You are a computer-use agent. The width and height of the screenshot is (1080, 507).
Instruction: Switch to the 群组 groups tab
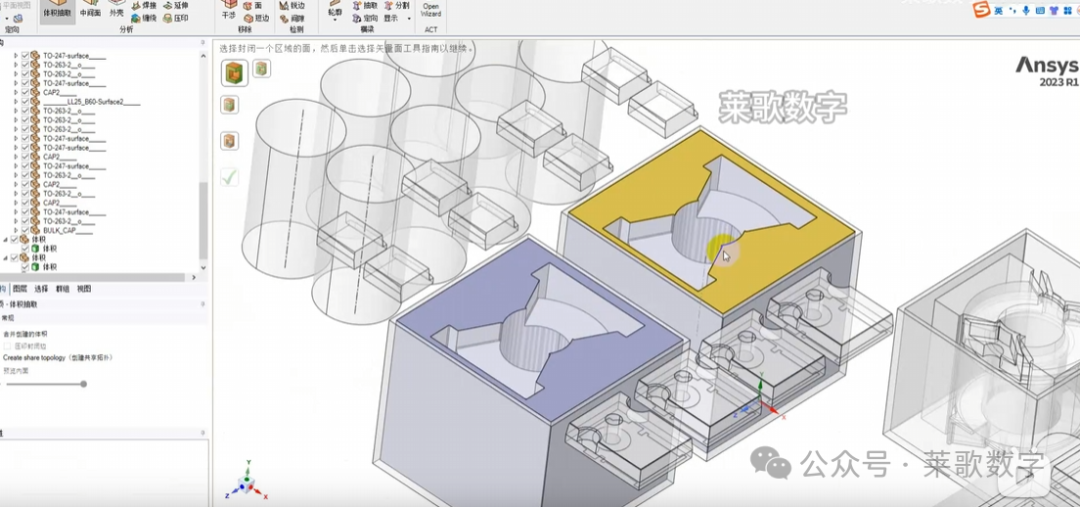tap(62, 289)
